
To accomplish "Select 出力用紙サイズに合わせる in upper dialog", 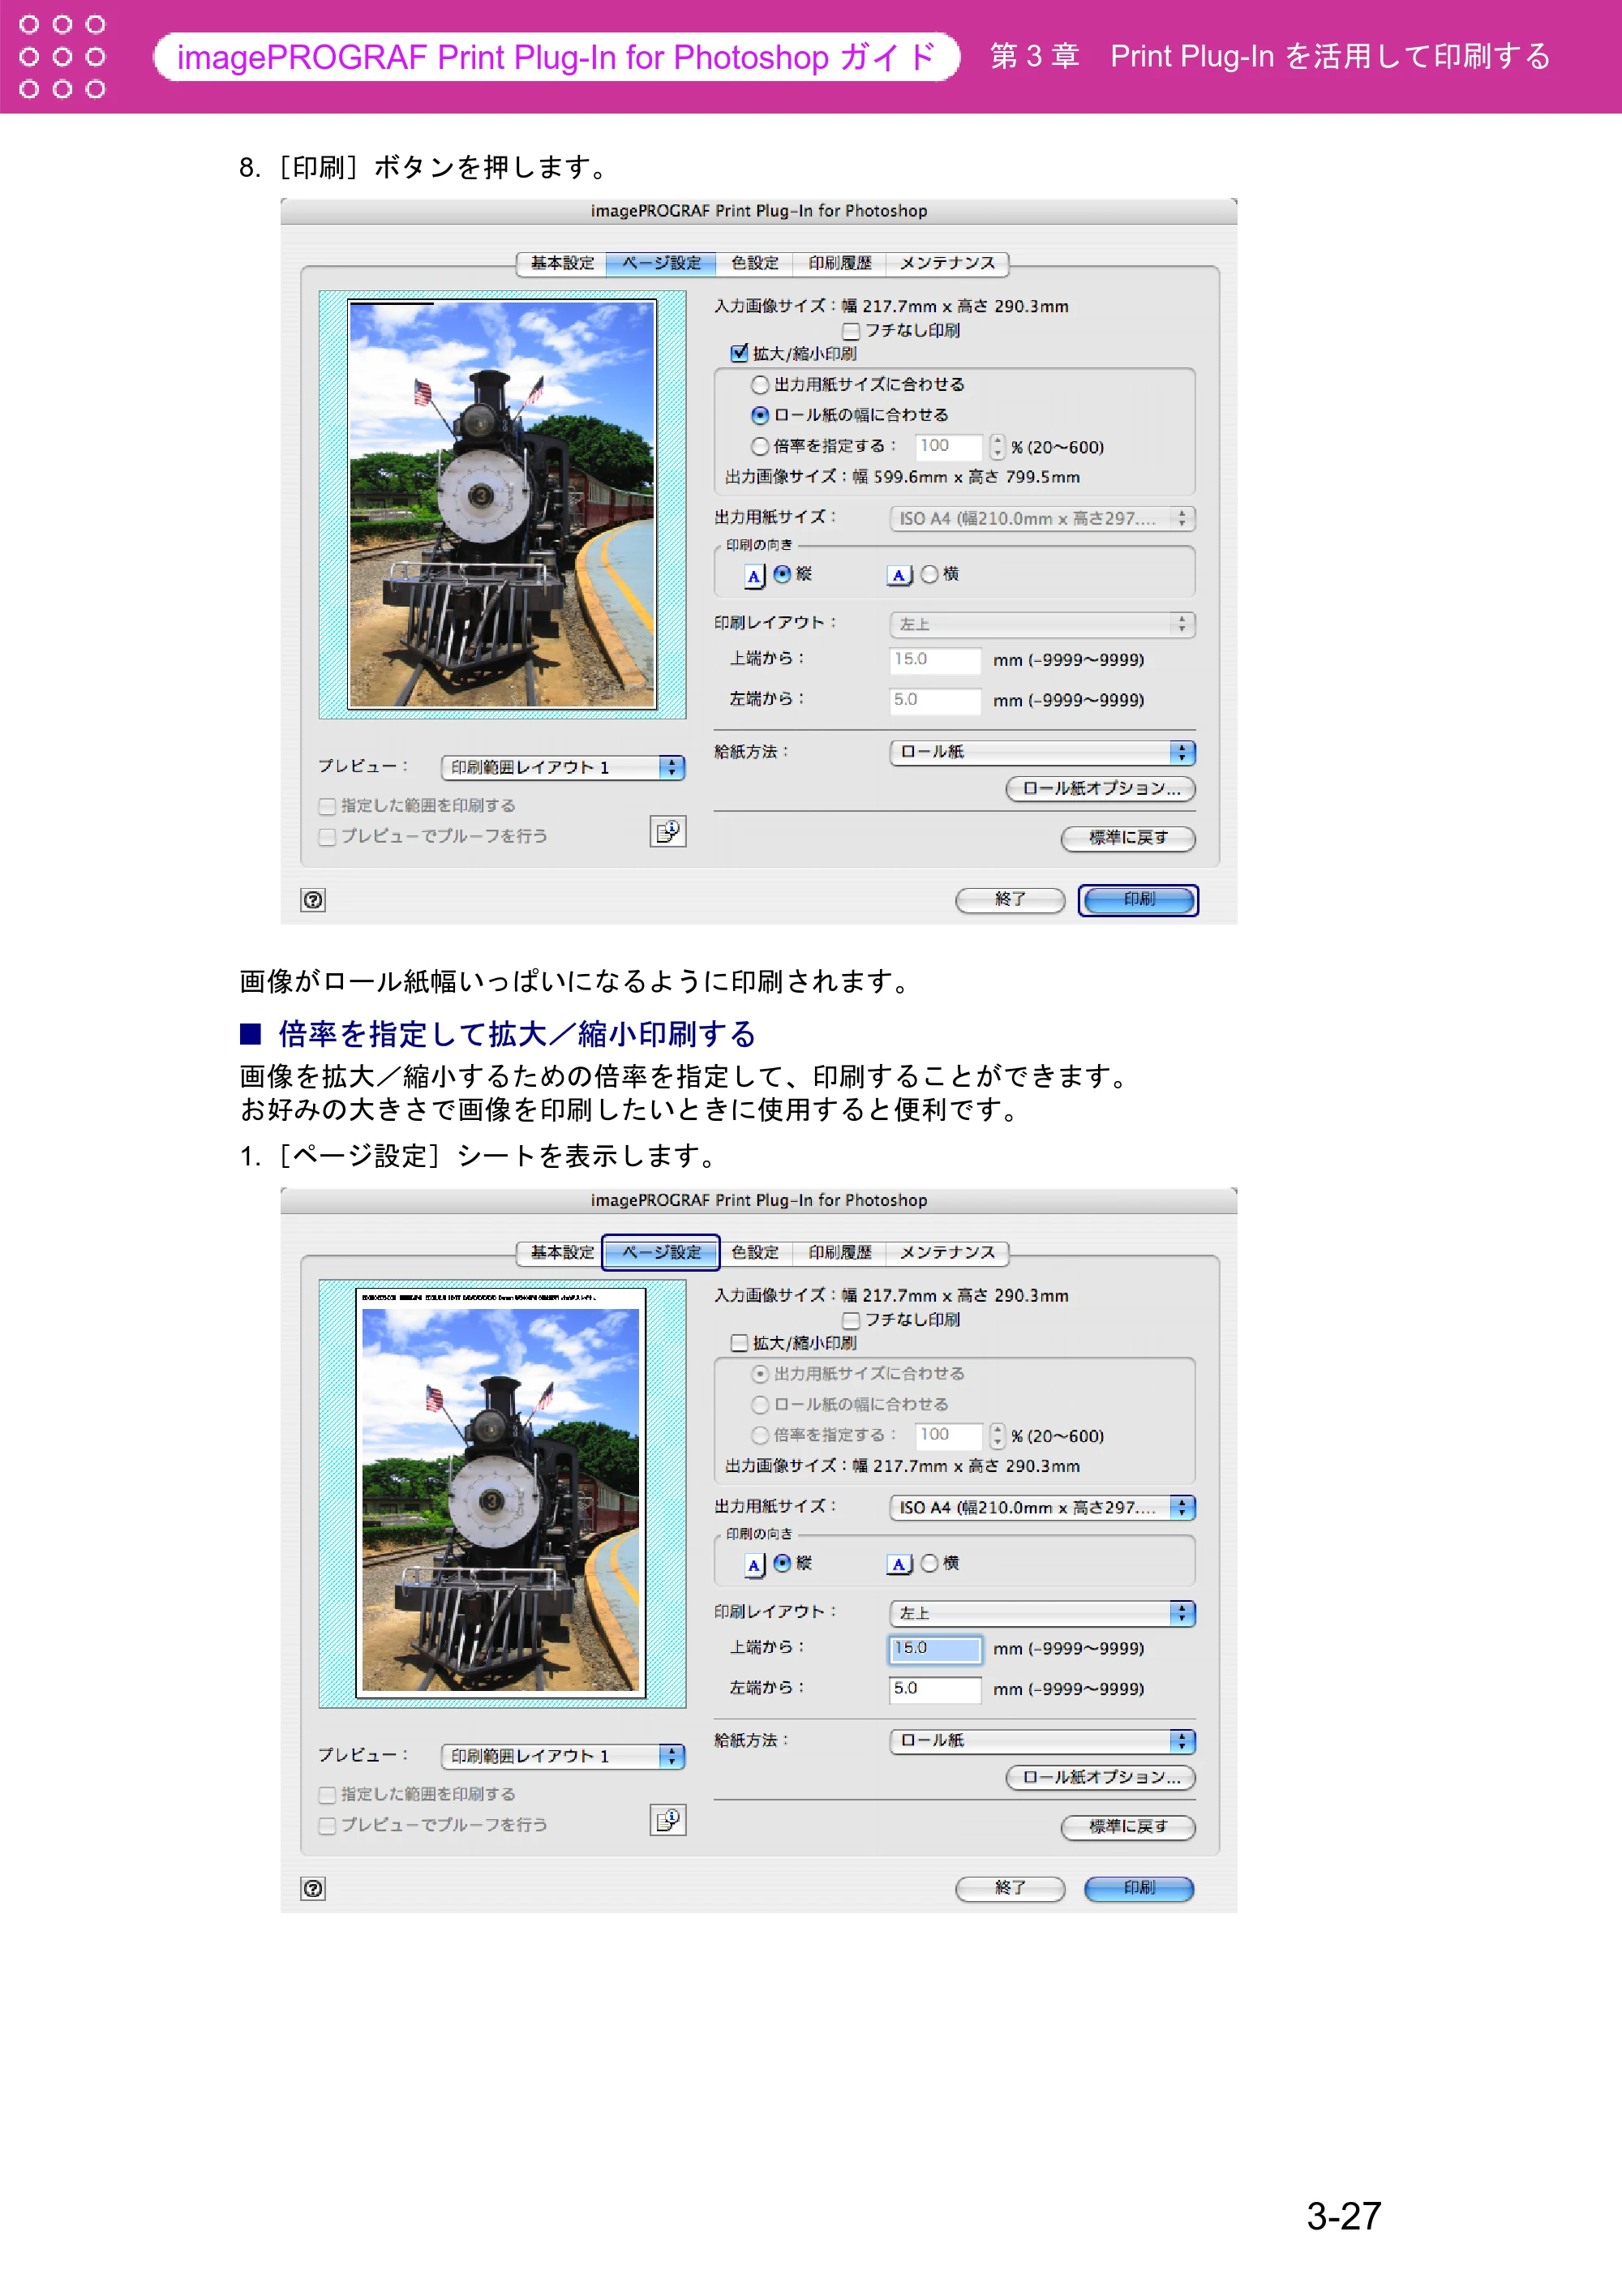I will [760, 385].
